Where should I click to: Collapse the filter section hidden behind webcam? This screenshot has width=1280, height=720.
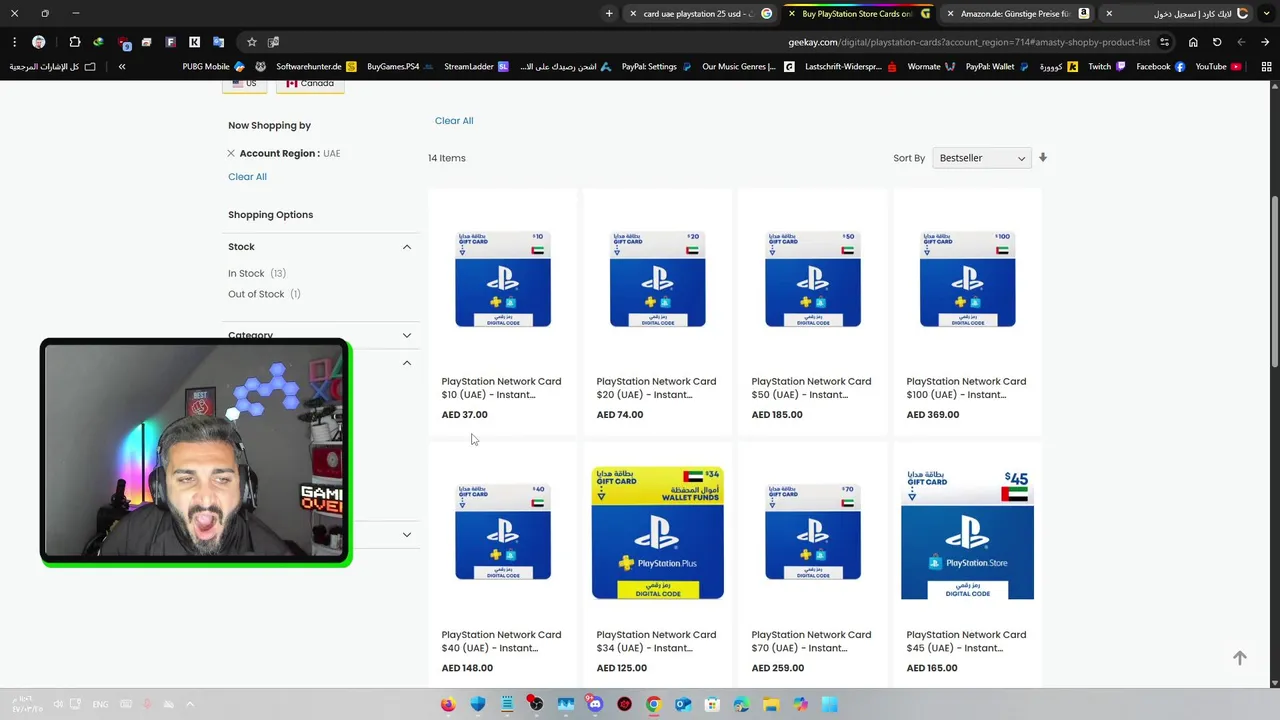(x=407, y=363)
